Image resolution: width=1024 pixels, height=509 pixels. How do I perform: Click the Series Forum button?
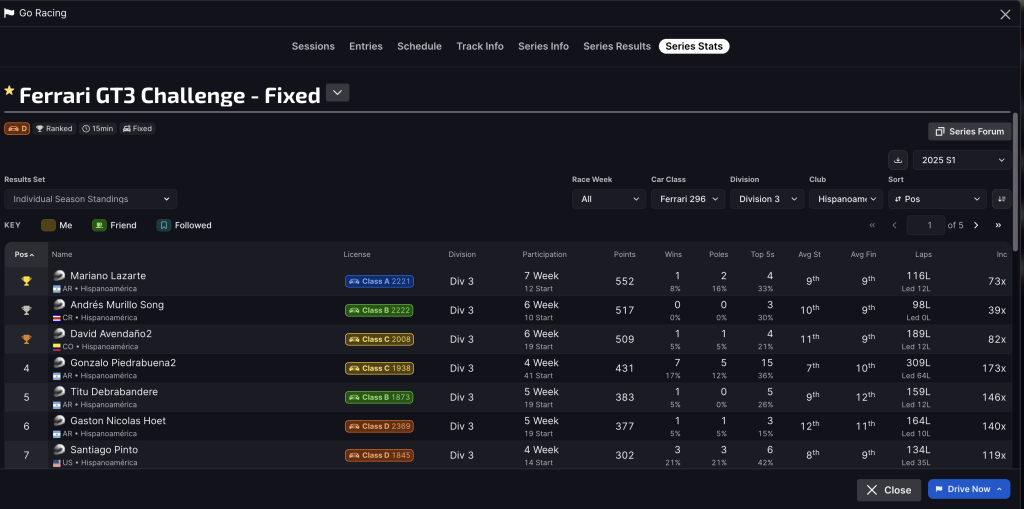(x=969, y=131)
